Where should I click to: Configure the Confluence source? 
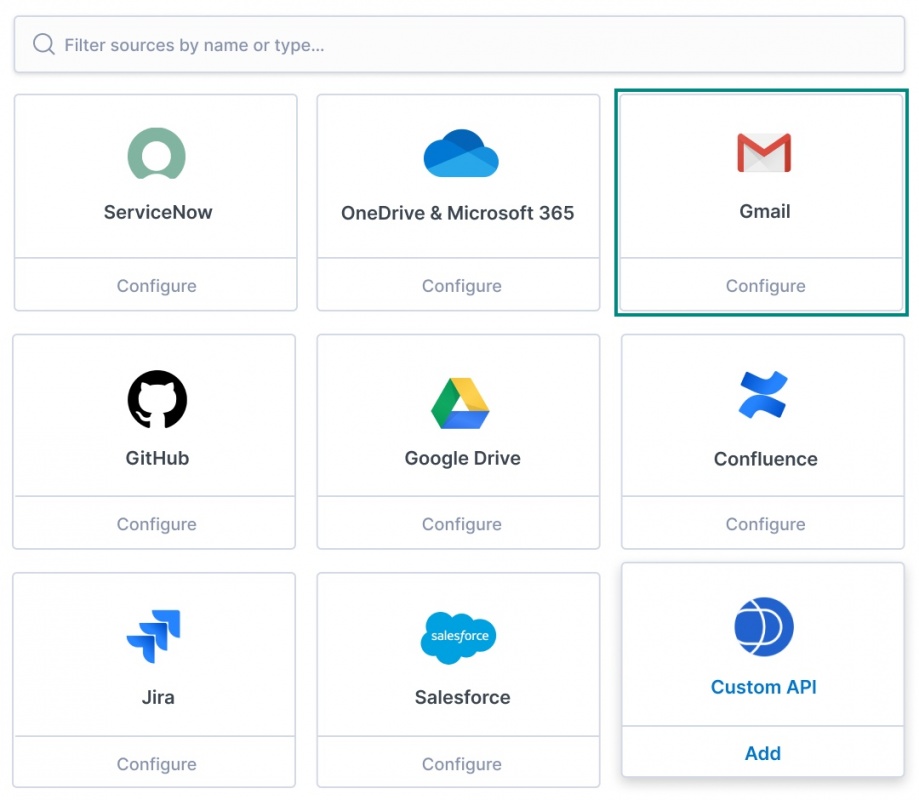click(765, 524)
